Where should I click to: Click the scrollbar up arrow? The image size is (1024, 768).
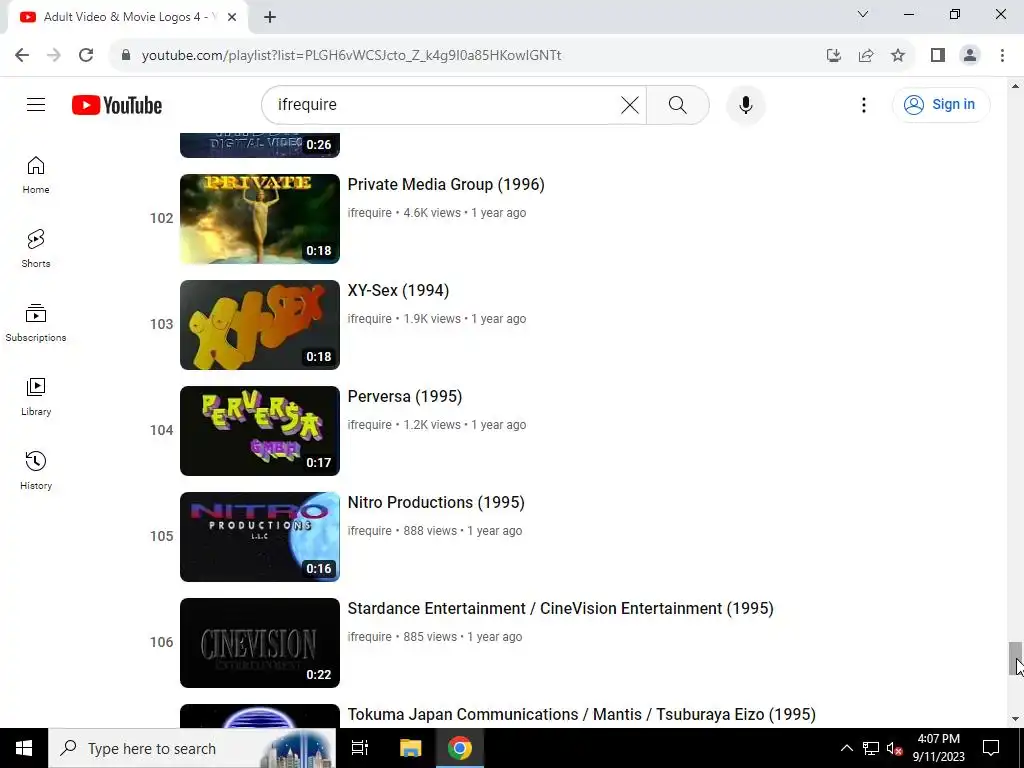(x=1015, y=86)
